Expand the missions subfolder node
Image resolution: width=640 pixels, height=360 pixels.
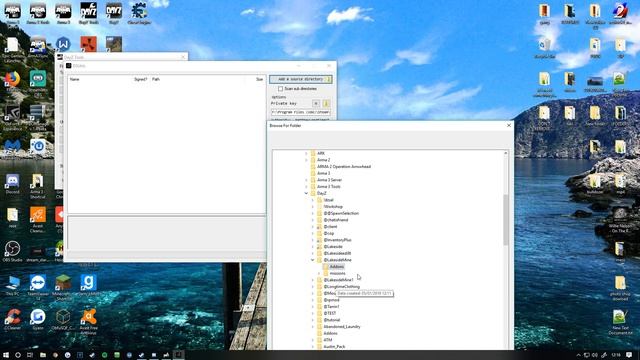coord(319,273)
